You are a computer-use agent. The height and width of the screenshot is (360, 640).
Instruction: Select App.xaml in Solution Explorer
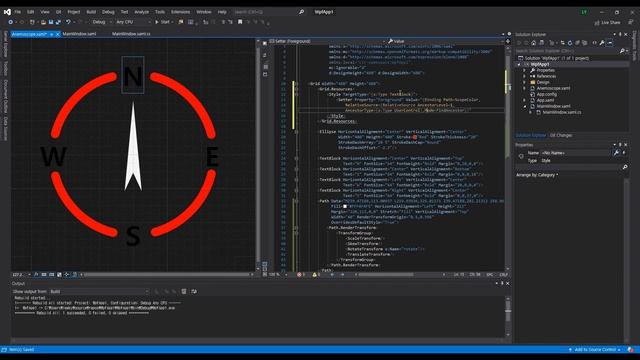pos(545,100)
